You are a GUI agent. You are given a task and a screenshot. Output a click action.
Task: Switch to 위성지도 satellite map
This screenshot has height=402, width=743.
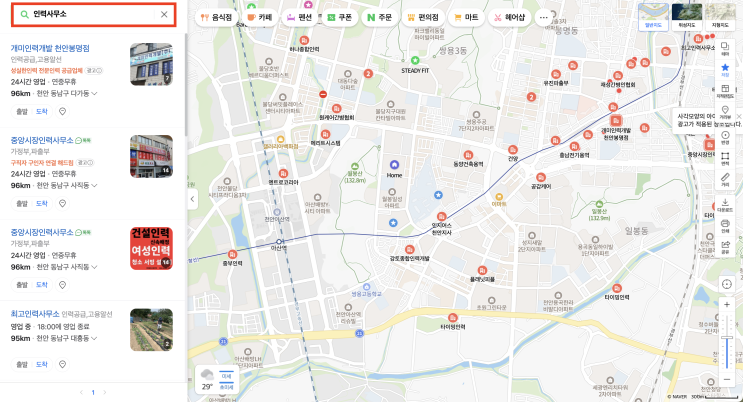pos(687,17)
